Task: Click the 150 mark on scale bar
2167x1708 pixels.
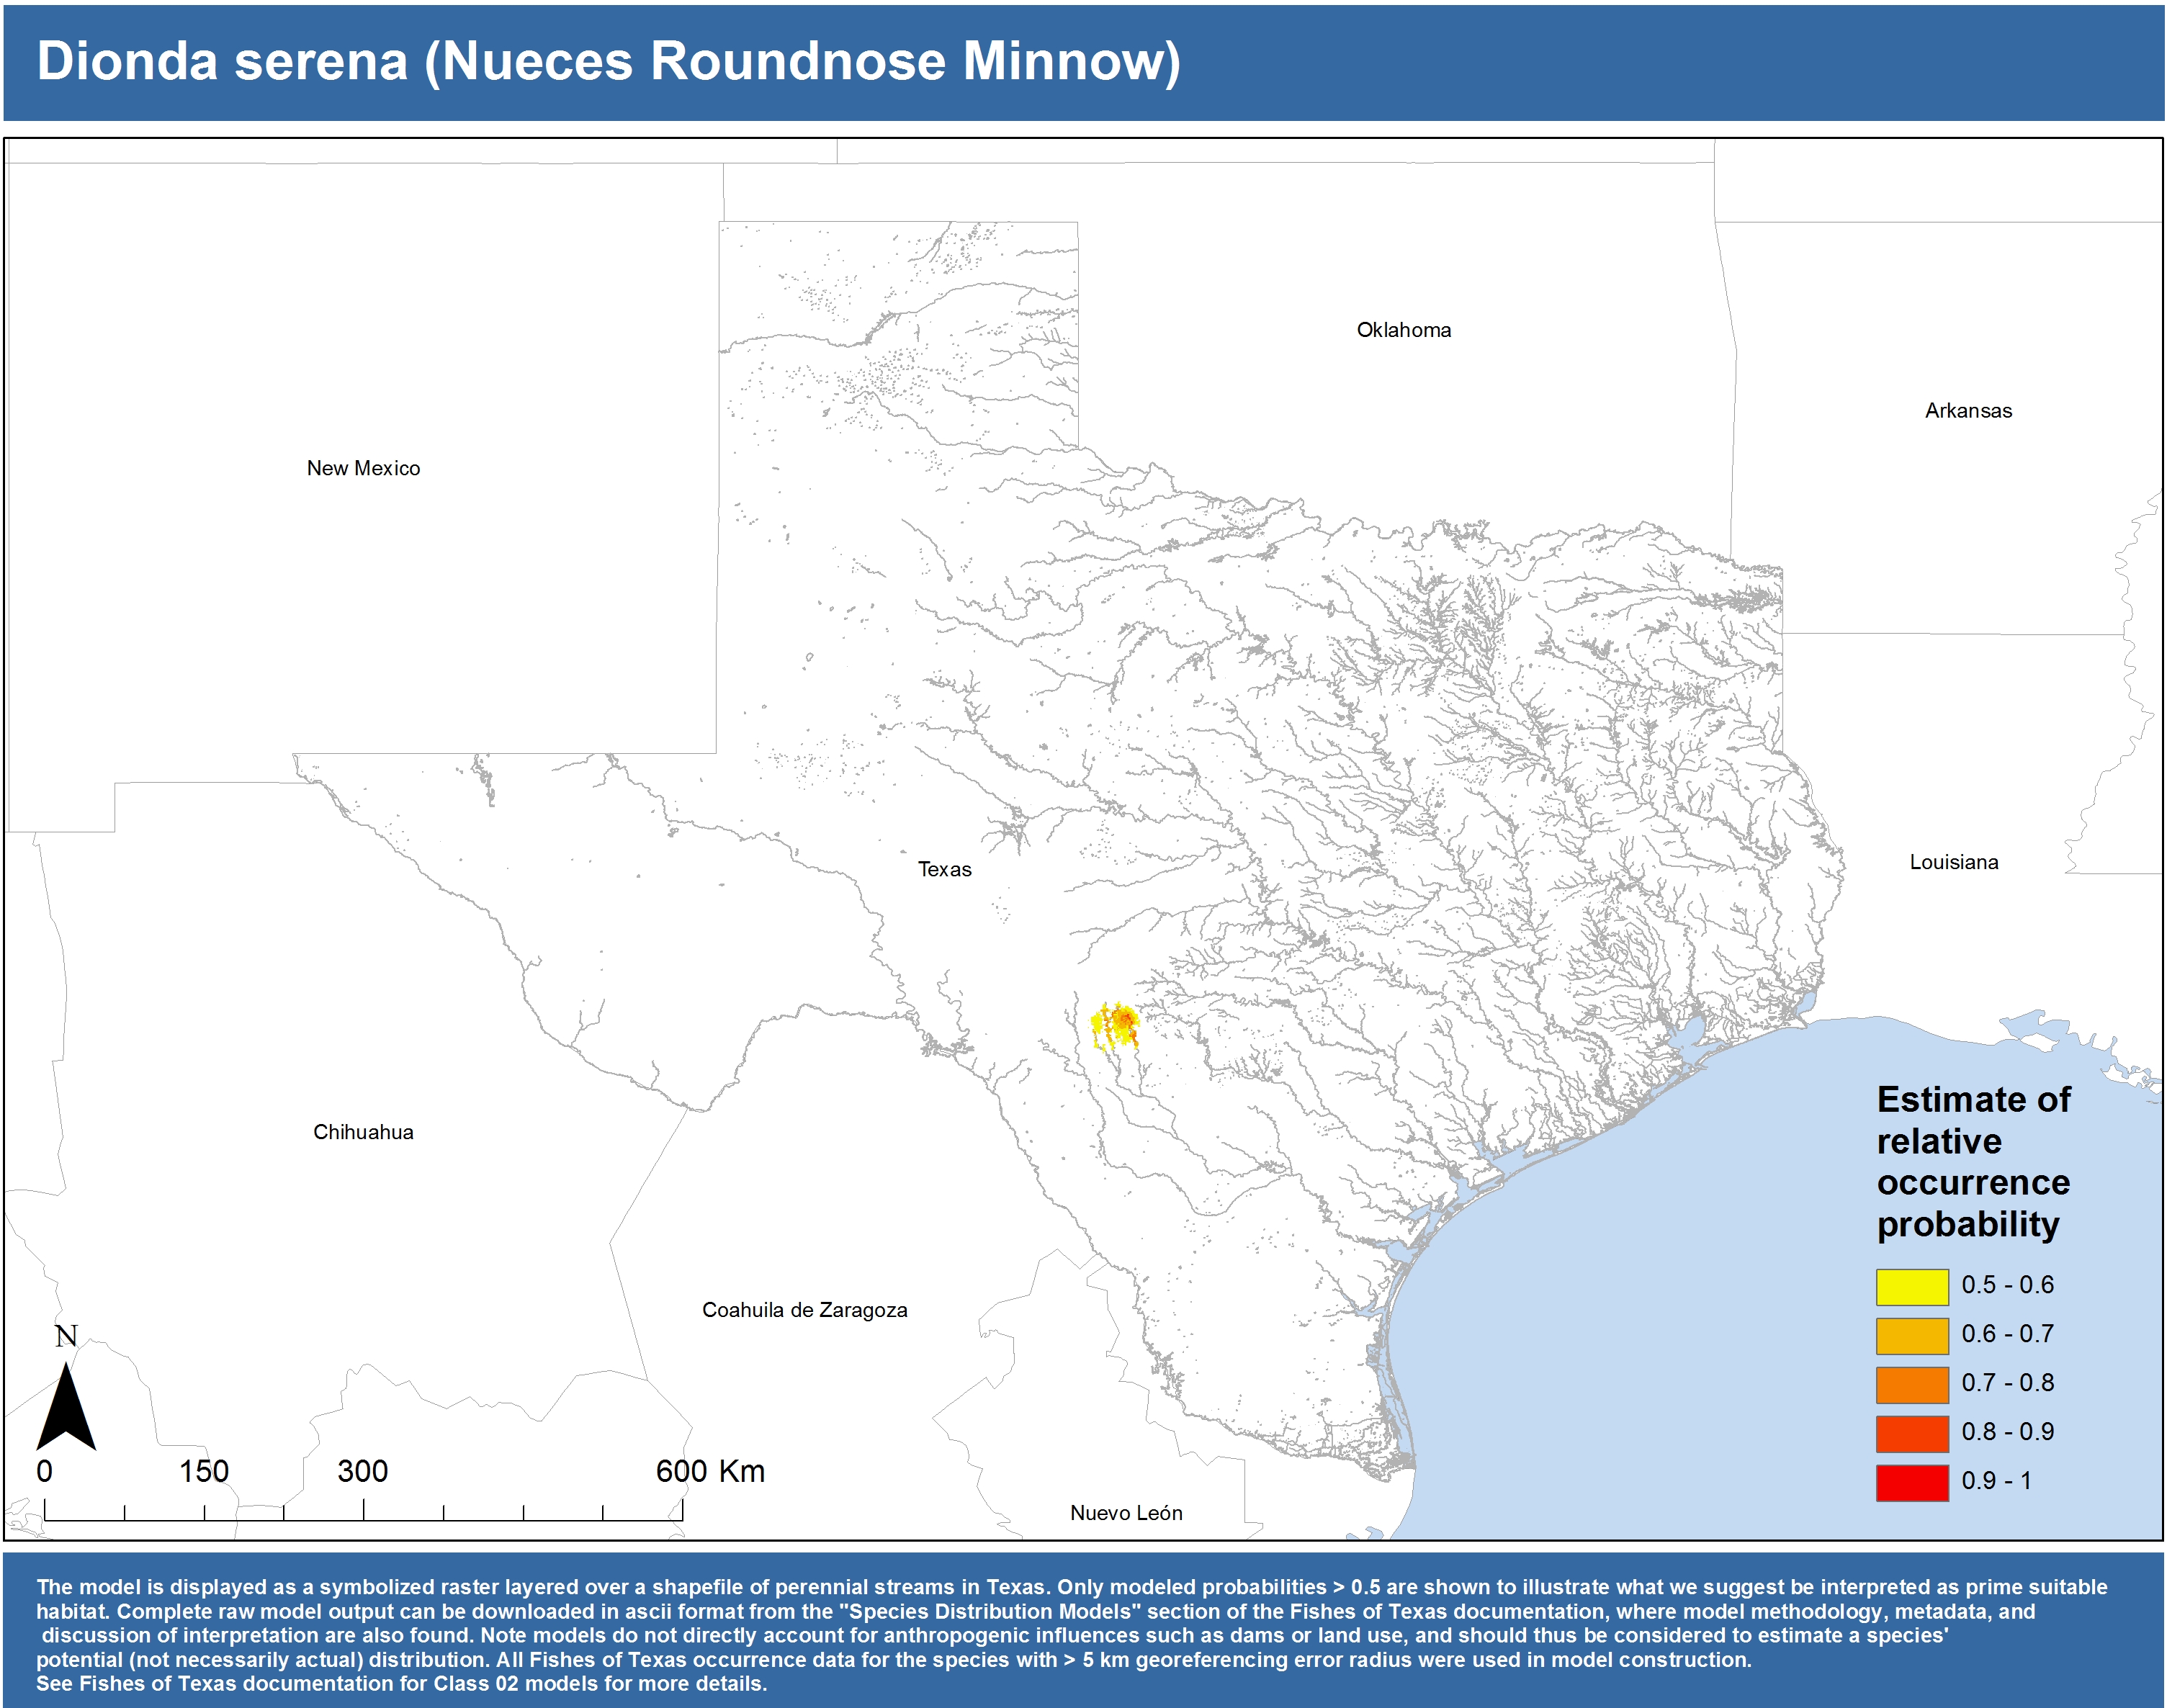Action: pyautogui.click(x=204, y=1471)
